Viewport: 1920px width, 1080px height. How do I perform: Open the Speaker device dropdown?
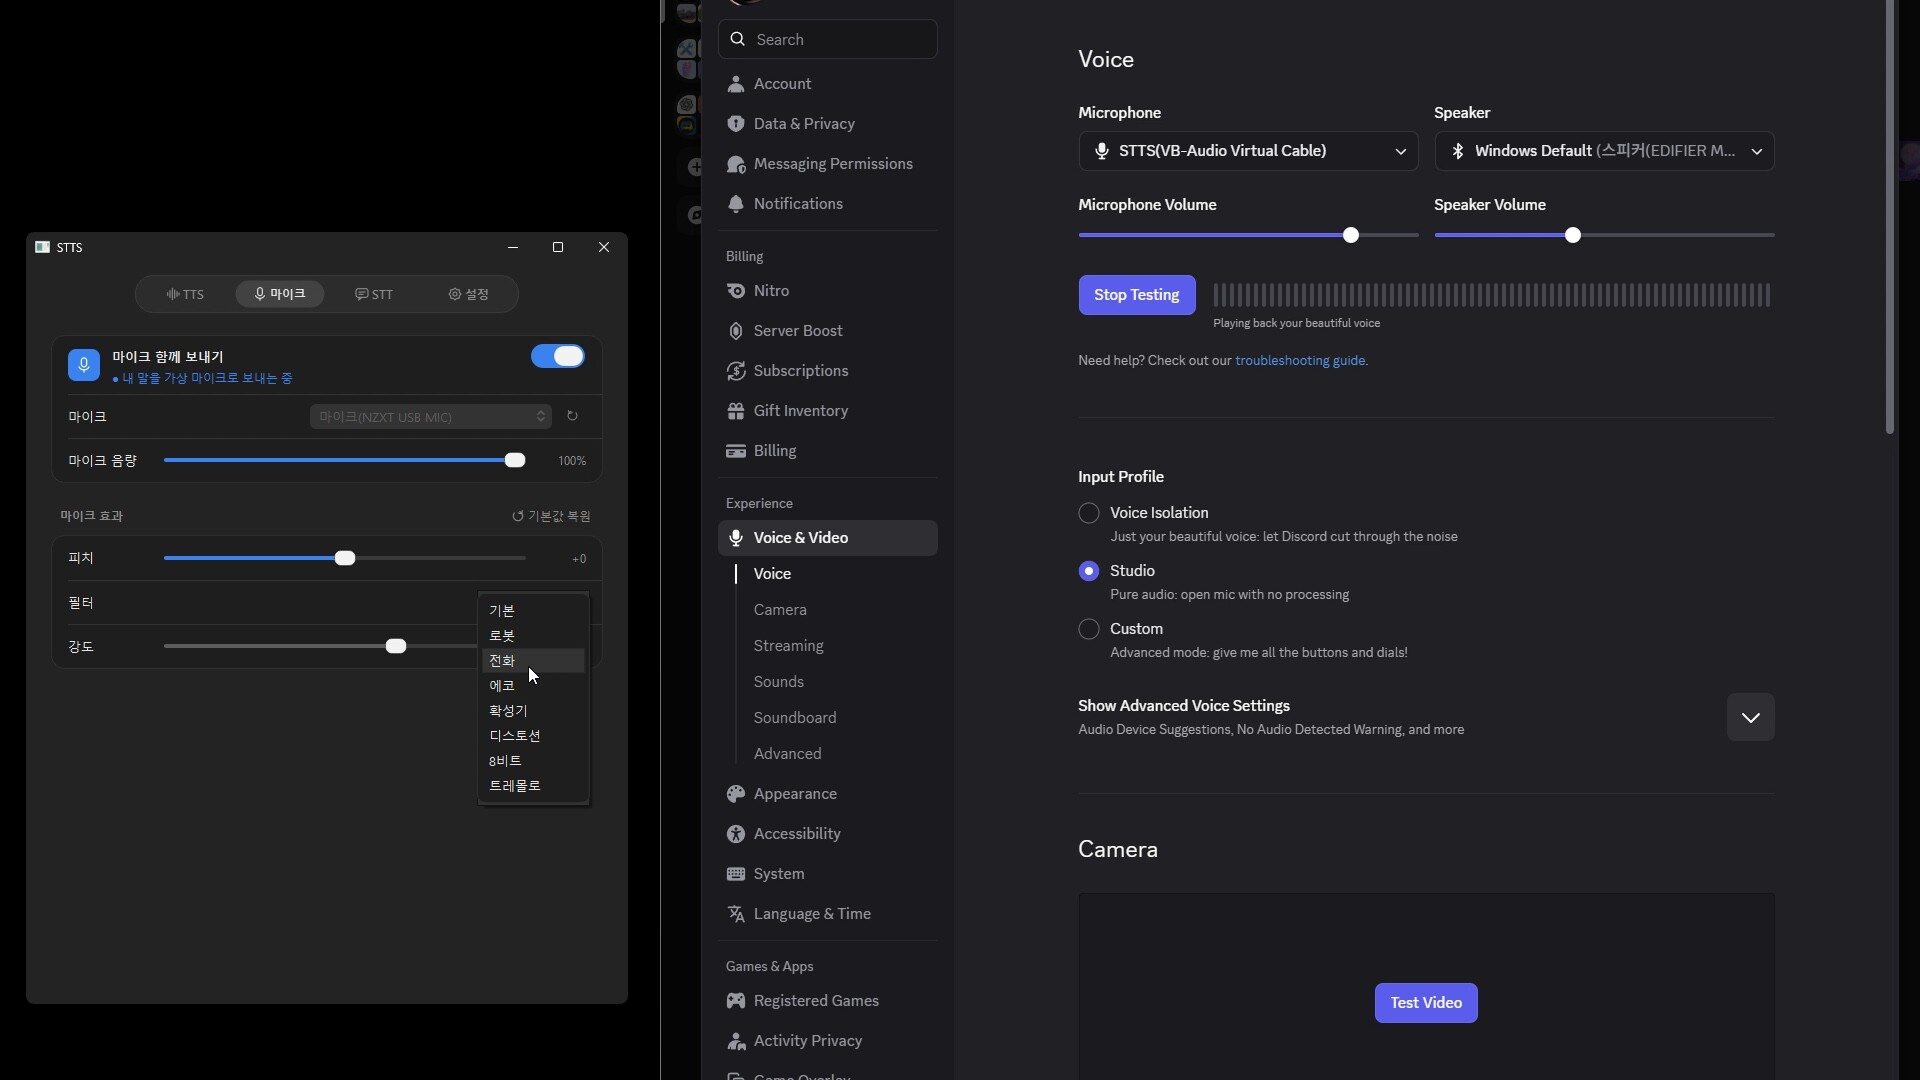click(x=1604, y=151)
